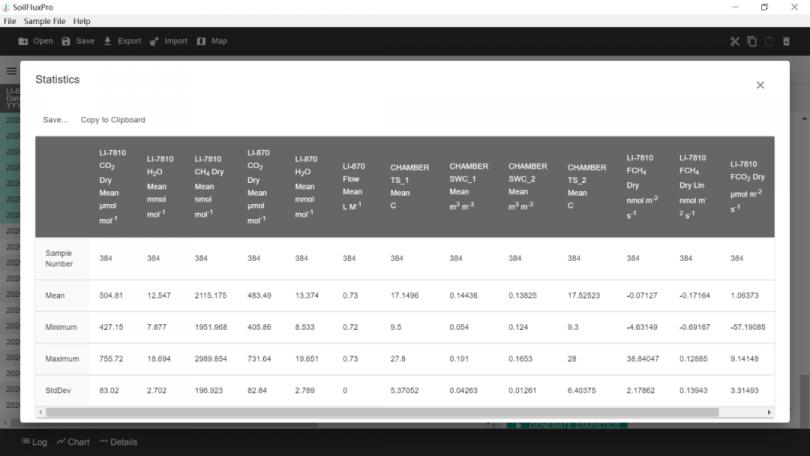Click the Export download icon
This screenshot has width=810, height=456.
point(108,41)
